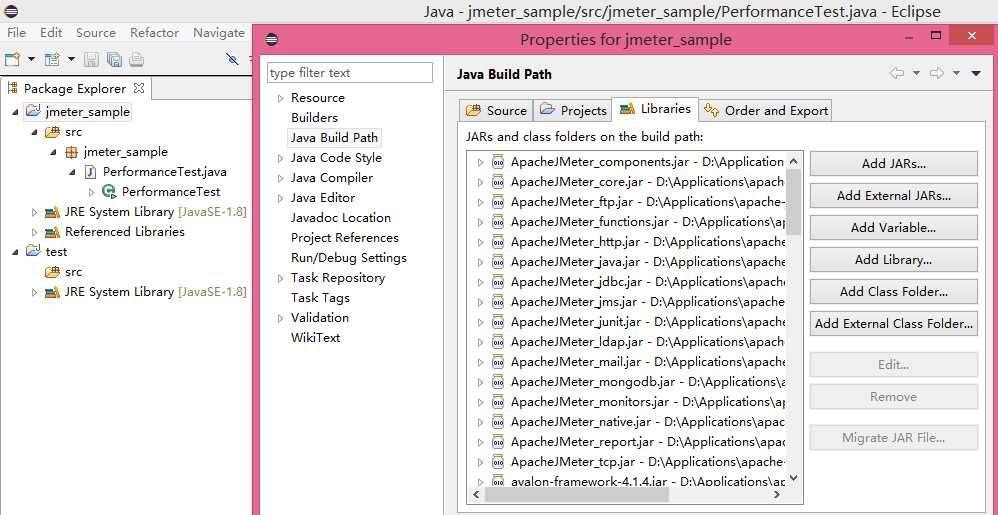Screen dimensions: 998x515
Task: Toggle the Skip All Breakpoints icon
Action: point(232,59)
